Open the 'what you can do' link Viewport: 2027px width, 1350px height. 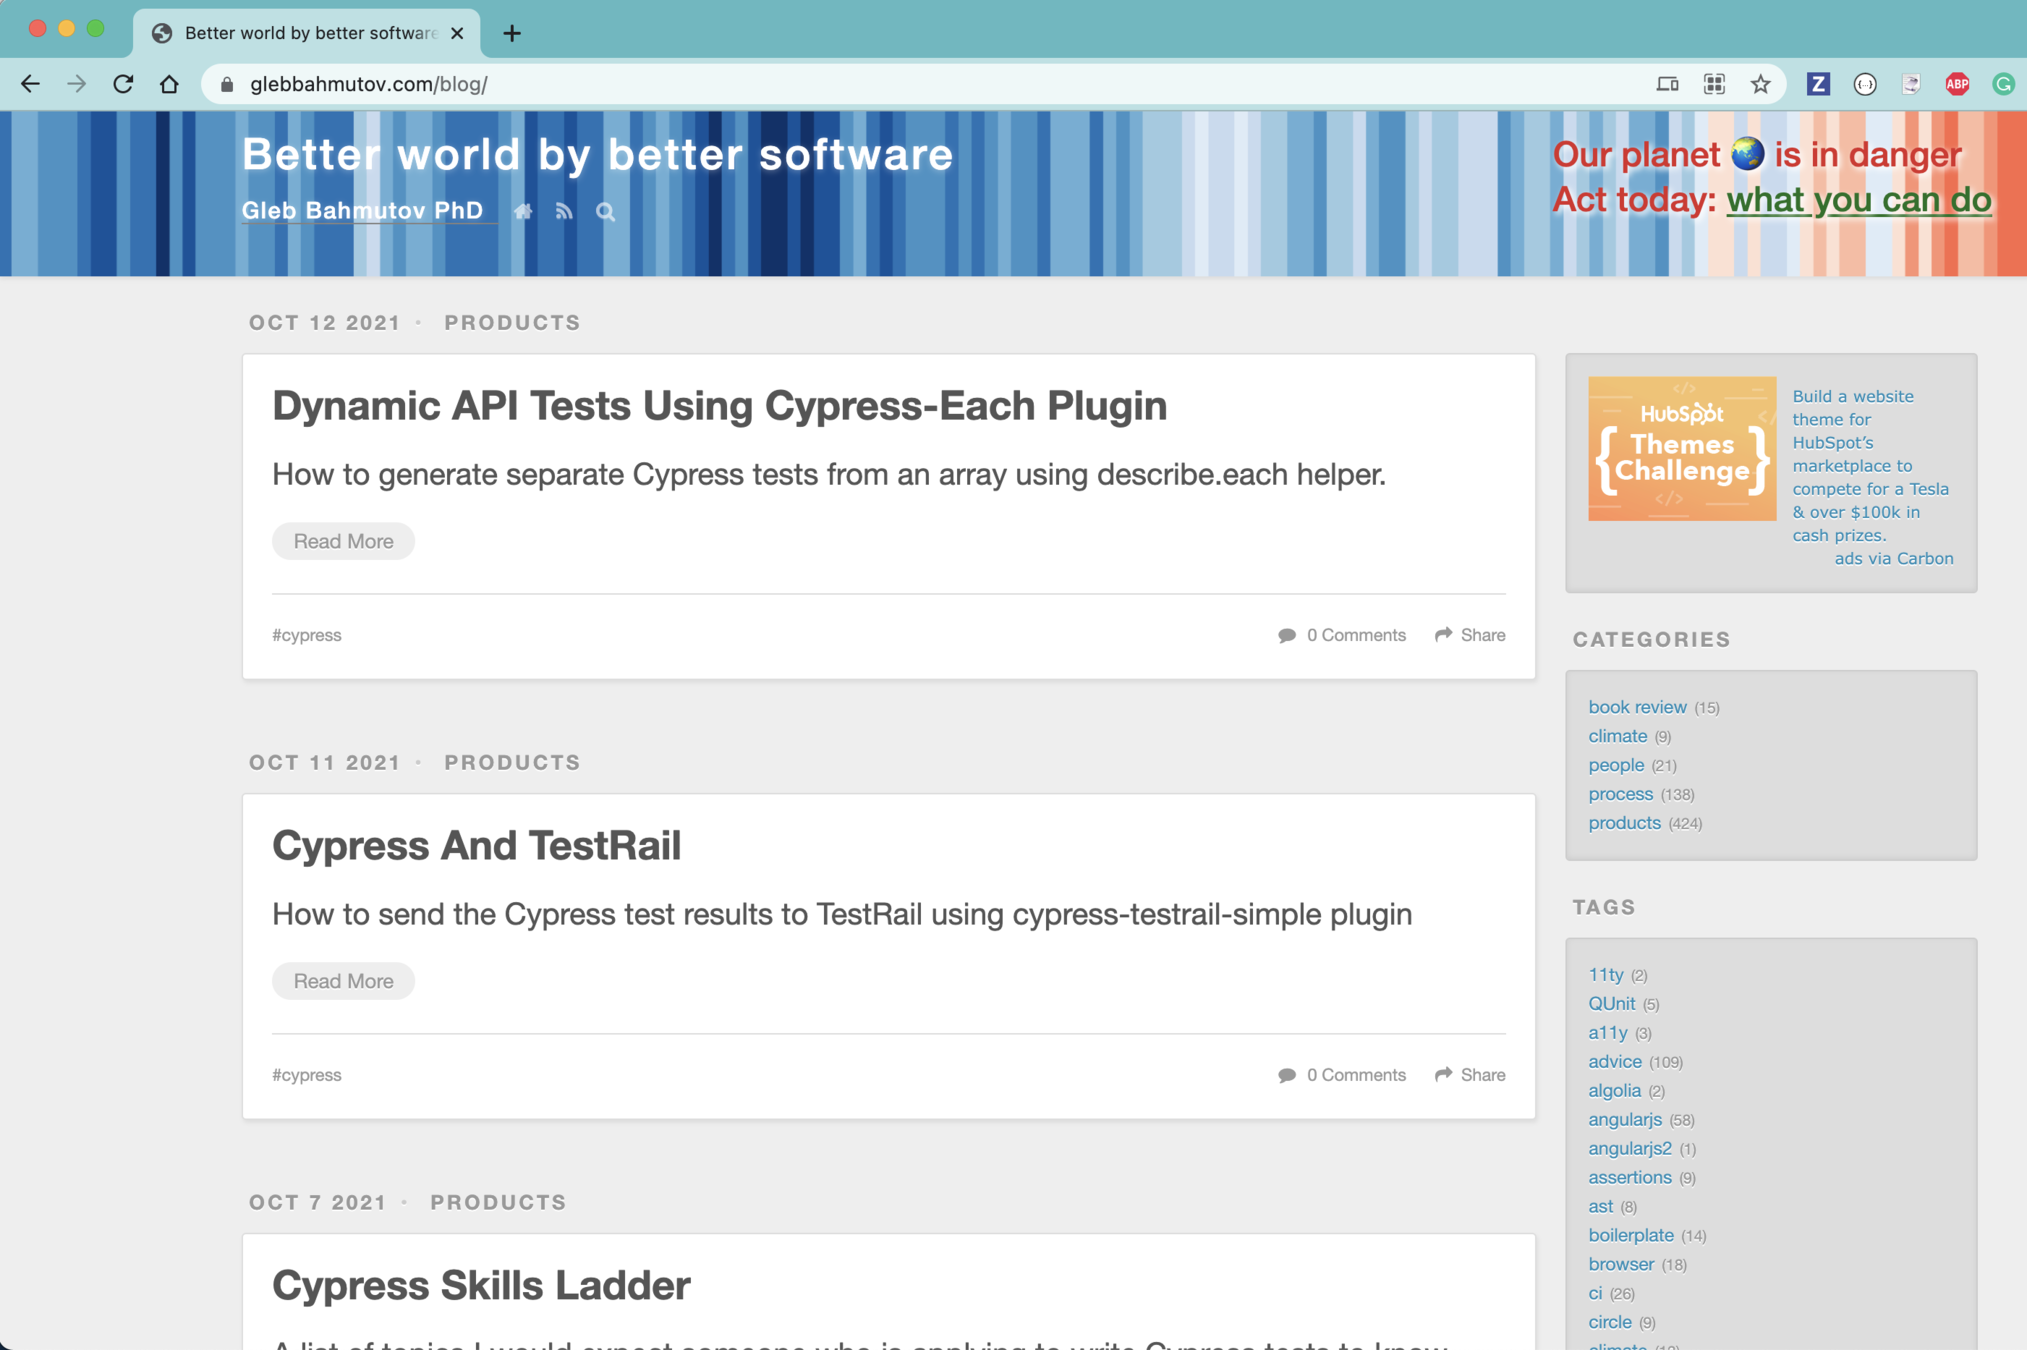(x=1858, y=199)
